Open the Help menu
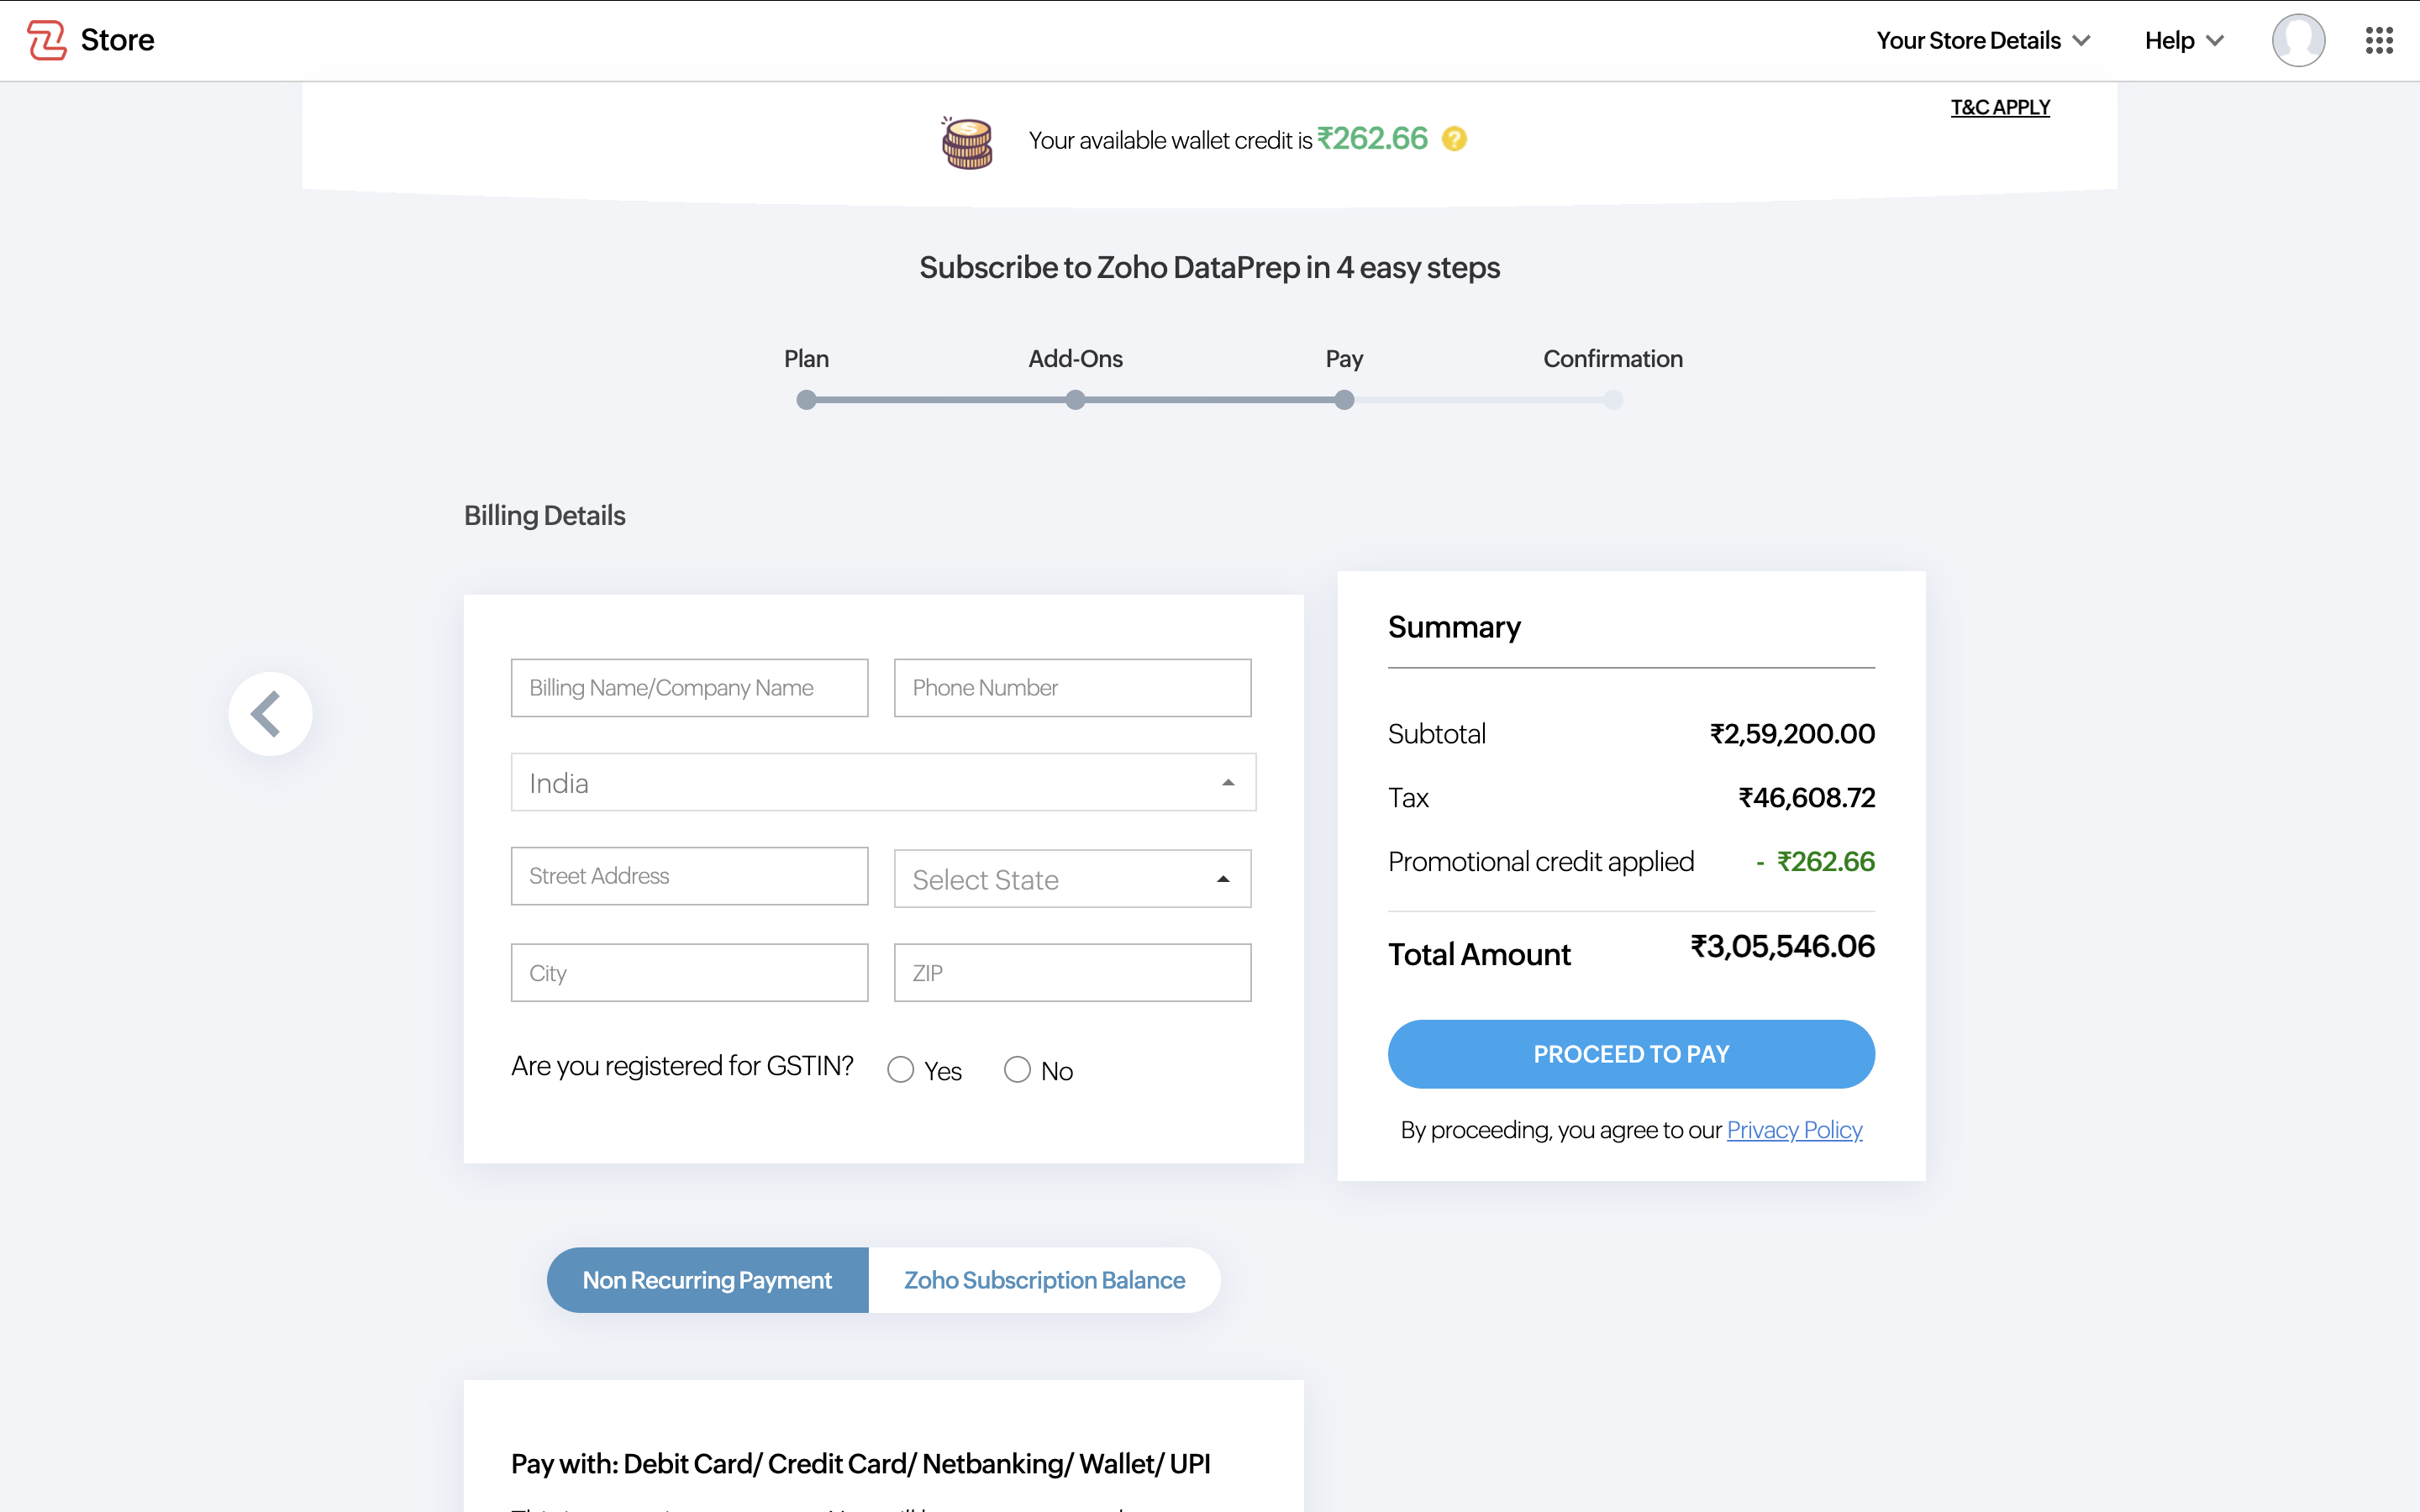The image size is (2420, 1512). point(2183,40)
